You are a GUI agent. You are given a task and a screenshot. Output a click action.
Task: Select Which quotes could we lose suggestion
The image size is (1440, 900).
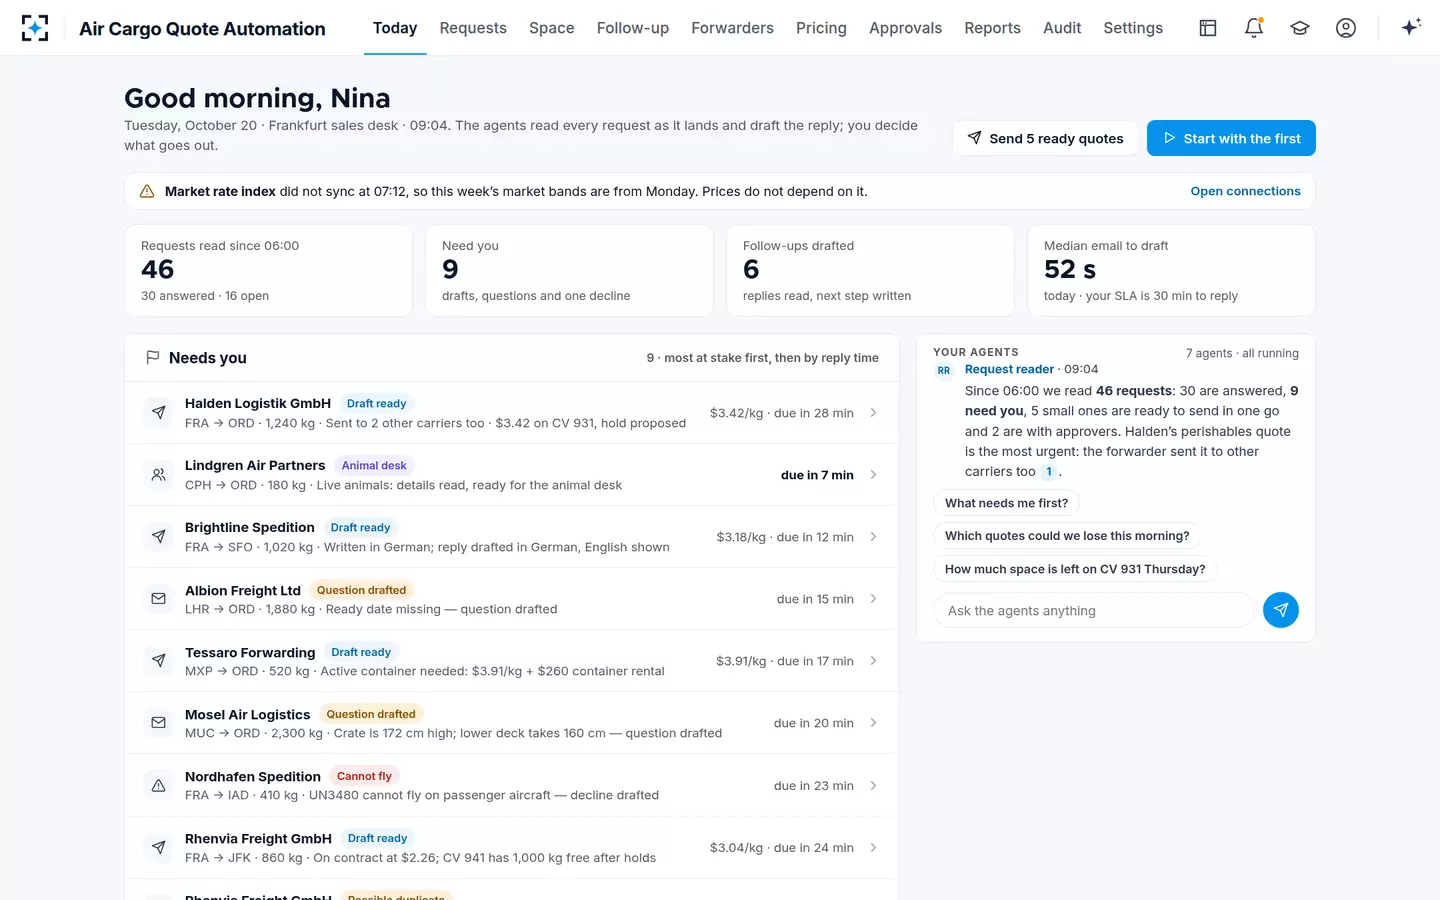1067,536
